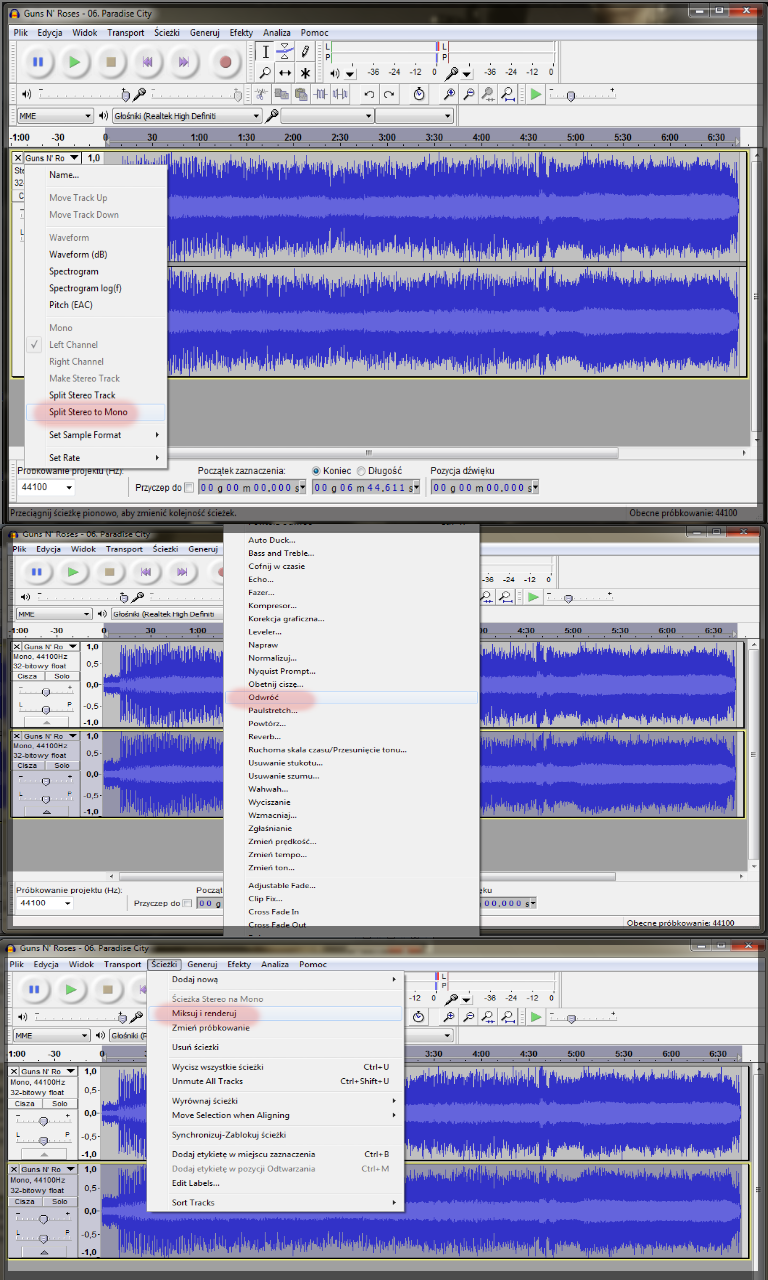Toggle Solo on lower track in bottom window
Image resolution: width=768 pixels, height=1280 pixels.
tap(62, 1201)
